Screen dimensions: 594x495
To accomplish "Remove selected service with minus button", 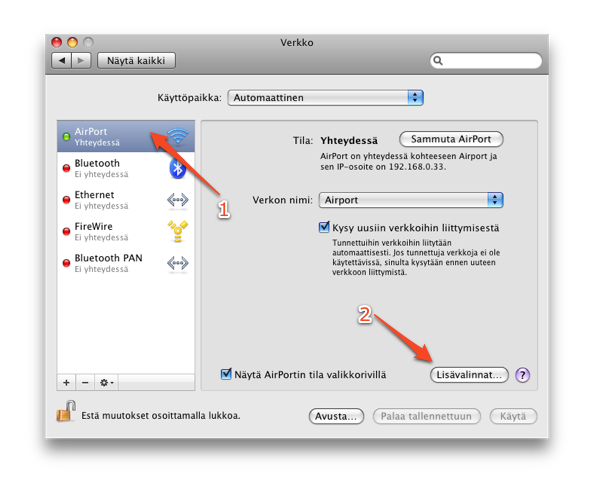I will tap(85, 383).
